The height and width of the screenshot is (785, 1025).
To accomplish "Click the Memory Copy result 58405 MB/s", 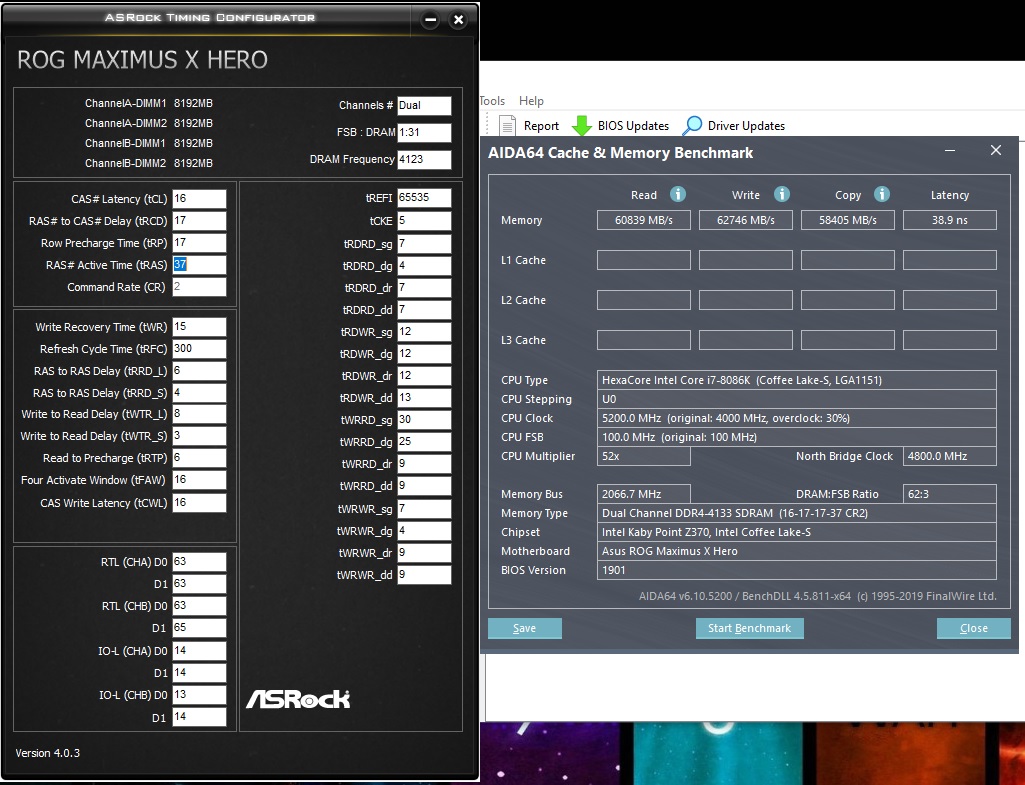I will click(848, 220).
